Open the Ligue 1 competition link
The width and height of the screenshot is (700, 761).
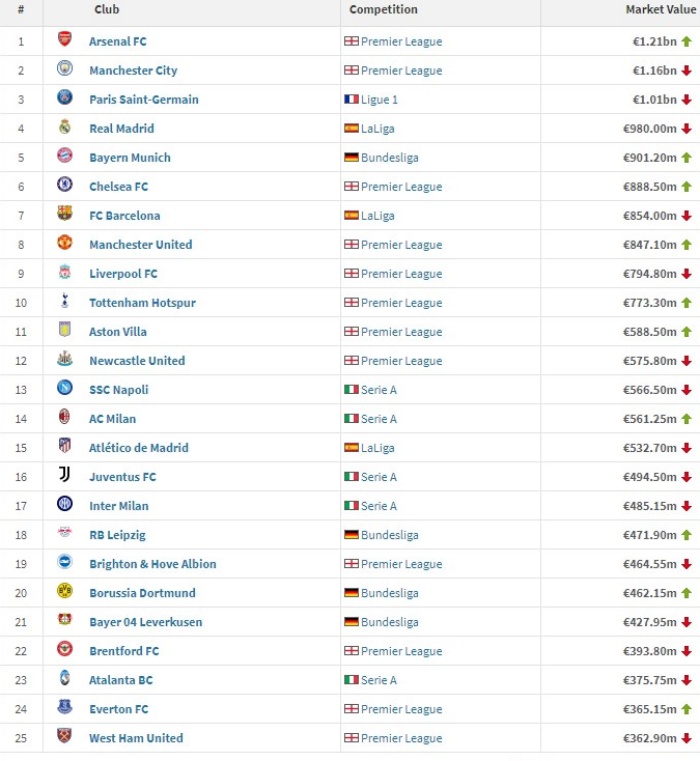(x=379, y=100)
